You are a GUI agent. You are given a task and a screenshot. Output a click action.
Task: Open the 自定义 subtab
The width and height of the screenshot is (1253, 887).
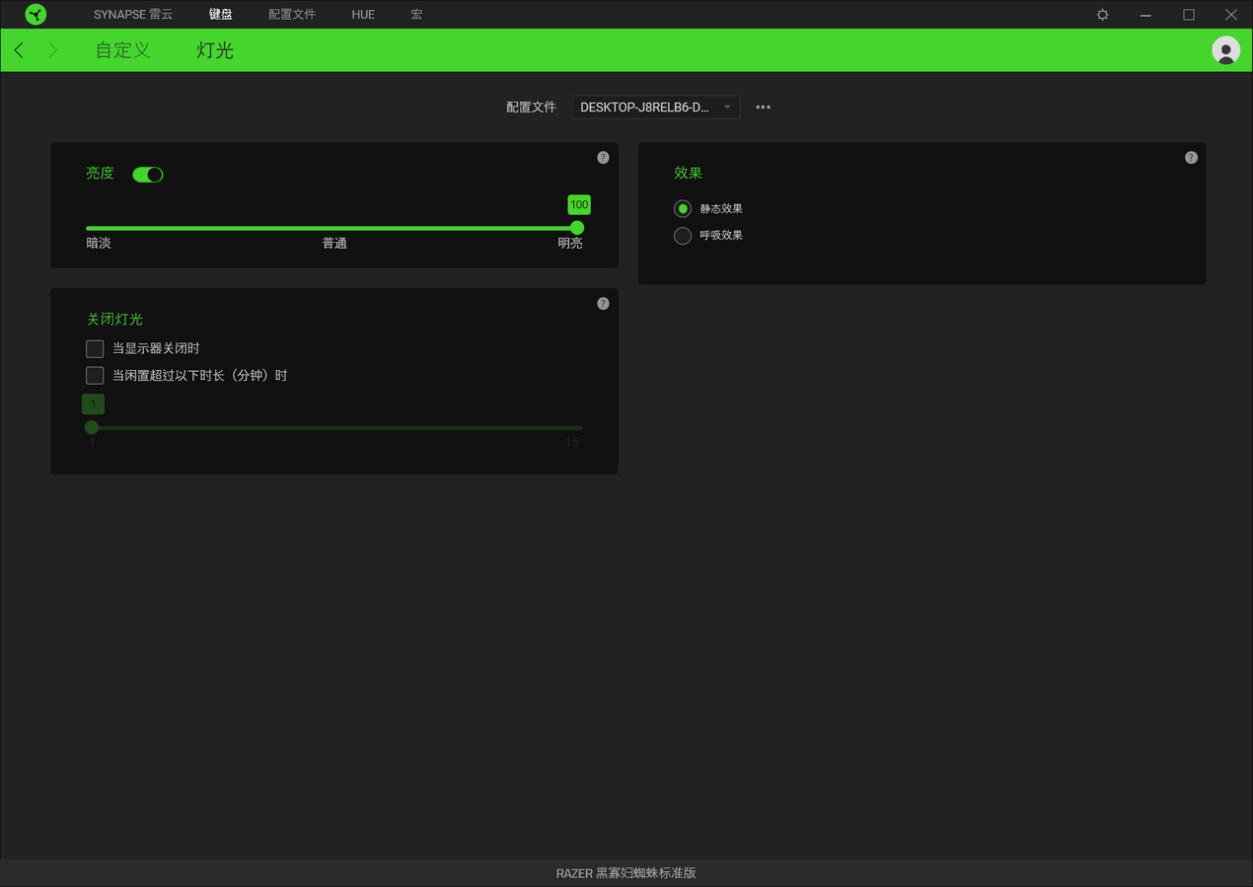click(x=123, y=50)
